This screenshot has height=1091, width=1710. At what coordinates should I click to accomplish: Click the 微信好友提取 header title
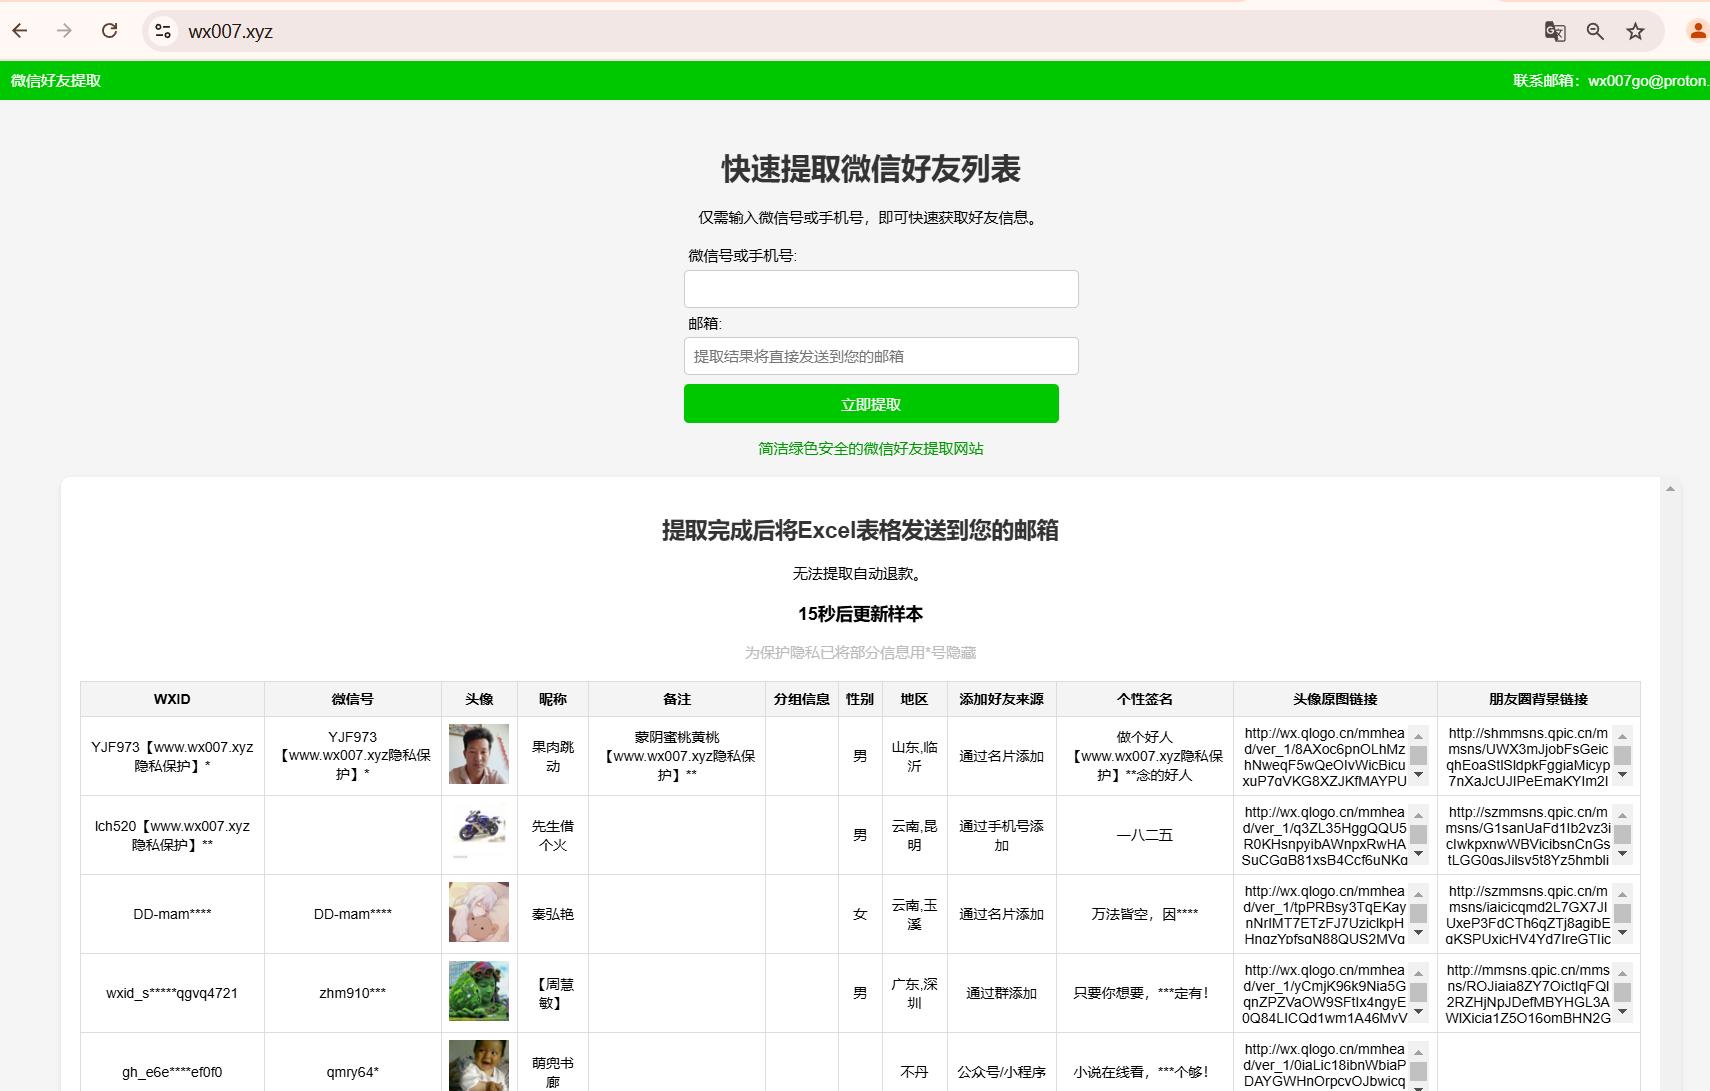coord(56,81)
